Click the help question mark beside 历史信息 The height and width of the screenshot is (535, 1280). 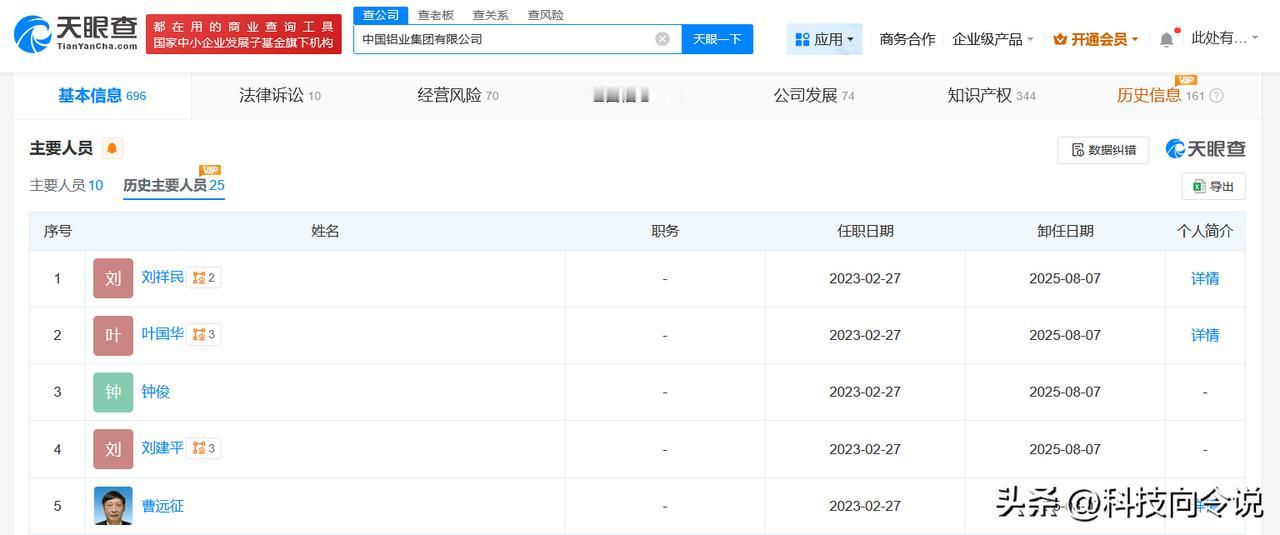[x=1216, y=96]
